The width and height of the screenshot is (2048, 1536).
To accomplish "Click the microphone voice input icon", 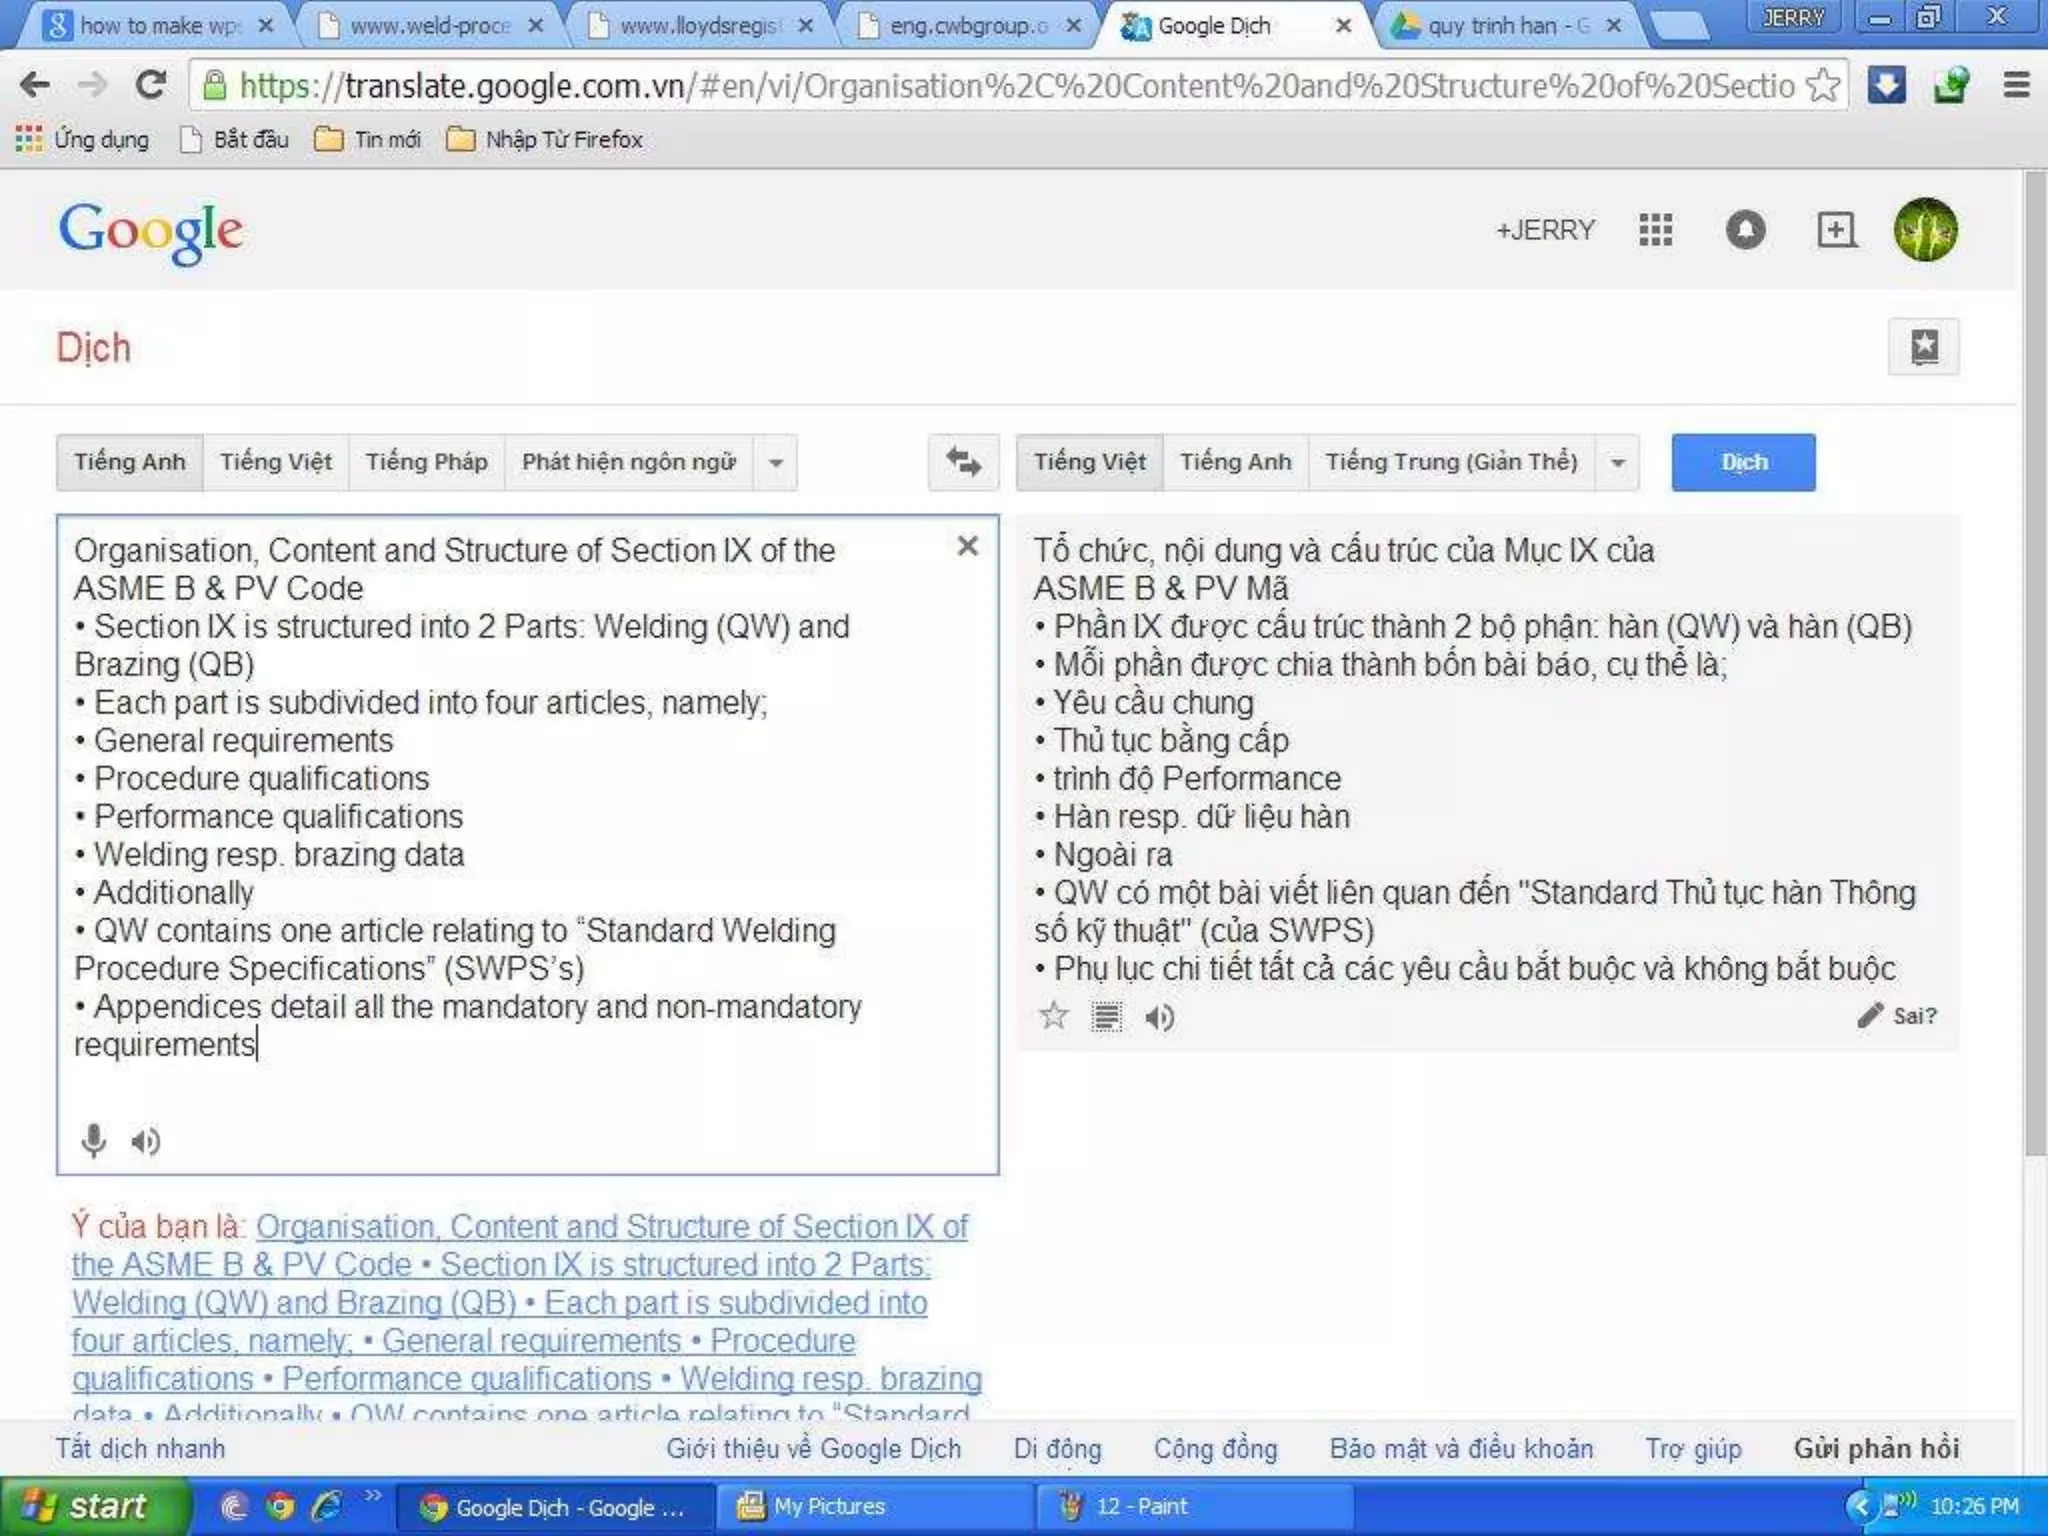I will 93,1141.
